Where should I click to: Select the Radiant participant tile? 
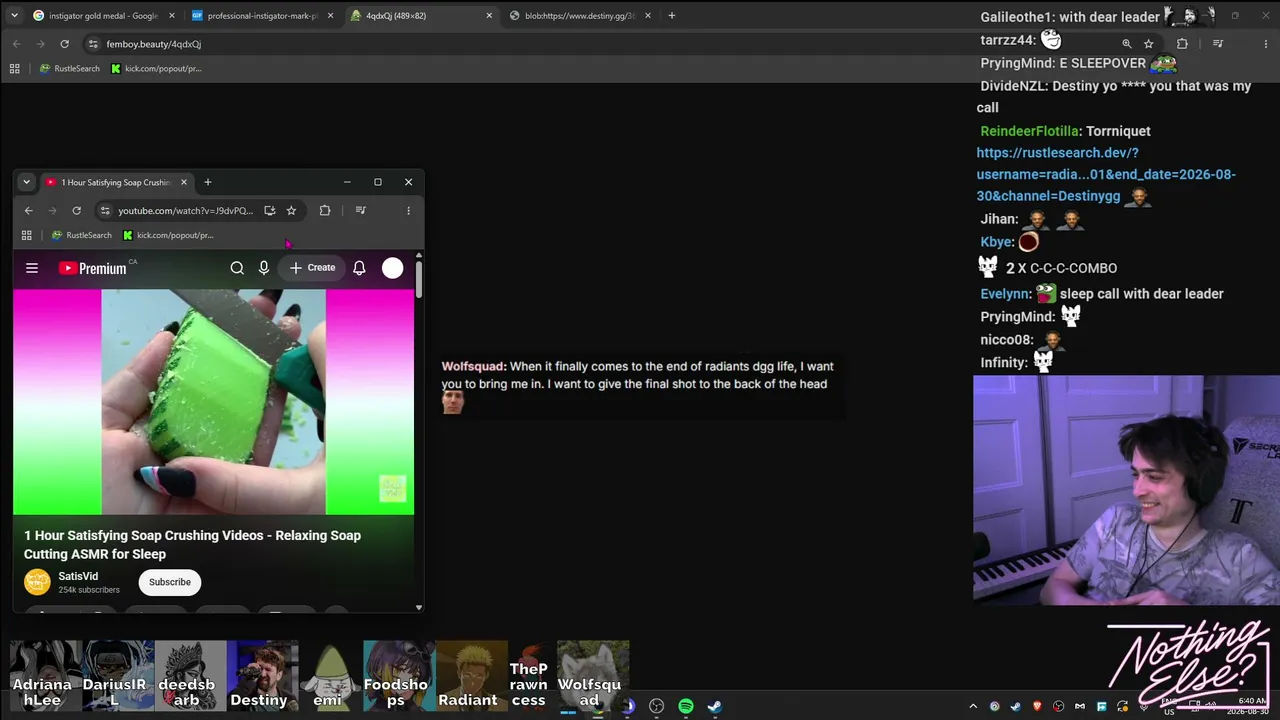click(x=472, y=675)
